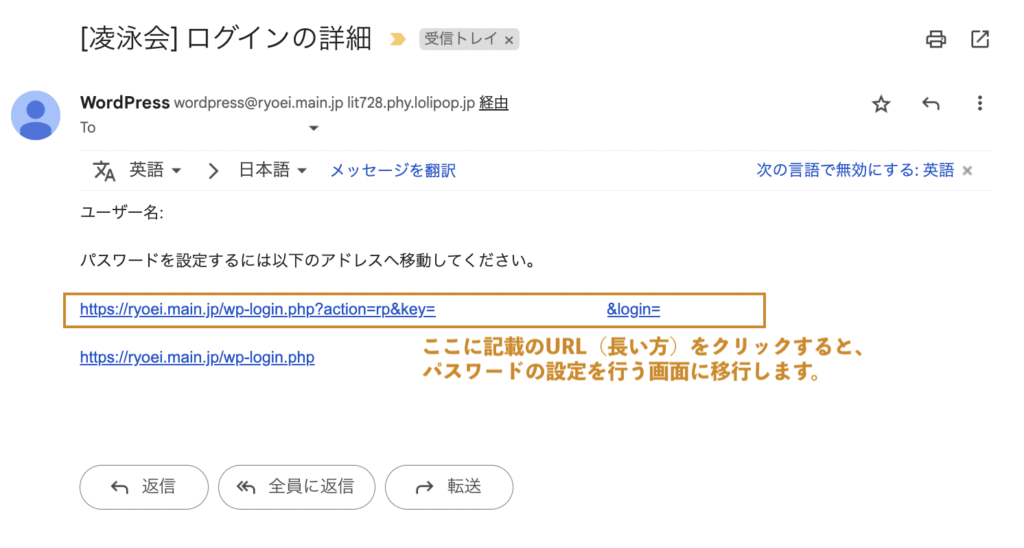Click the print email icon

pyautogui.click(x=936, y=40)
